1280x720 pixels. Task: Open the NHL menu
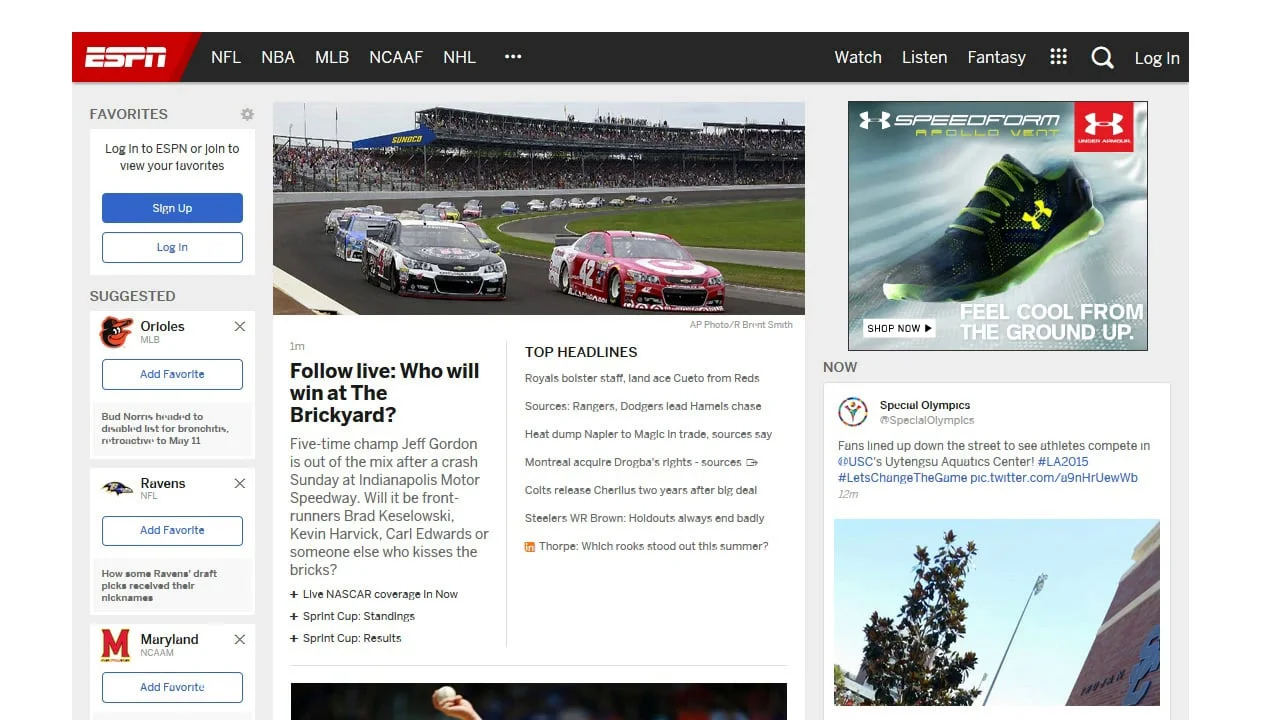(460, 57)
